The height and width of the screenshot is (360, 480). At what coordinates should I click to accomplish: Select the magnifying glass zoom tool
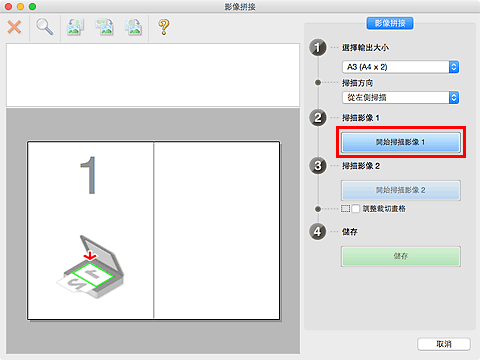coord(44,27)
